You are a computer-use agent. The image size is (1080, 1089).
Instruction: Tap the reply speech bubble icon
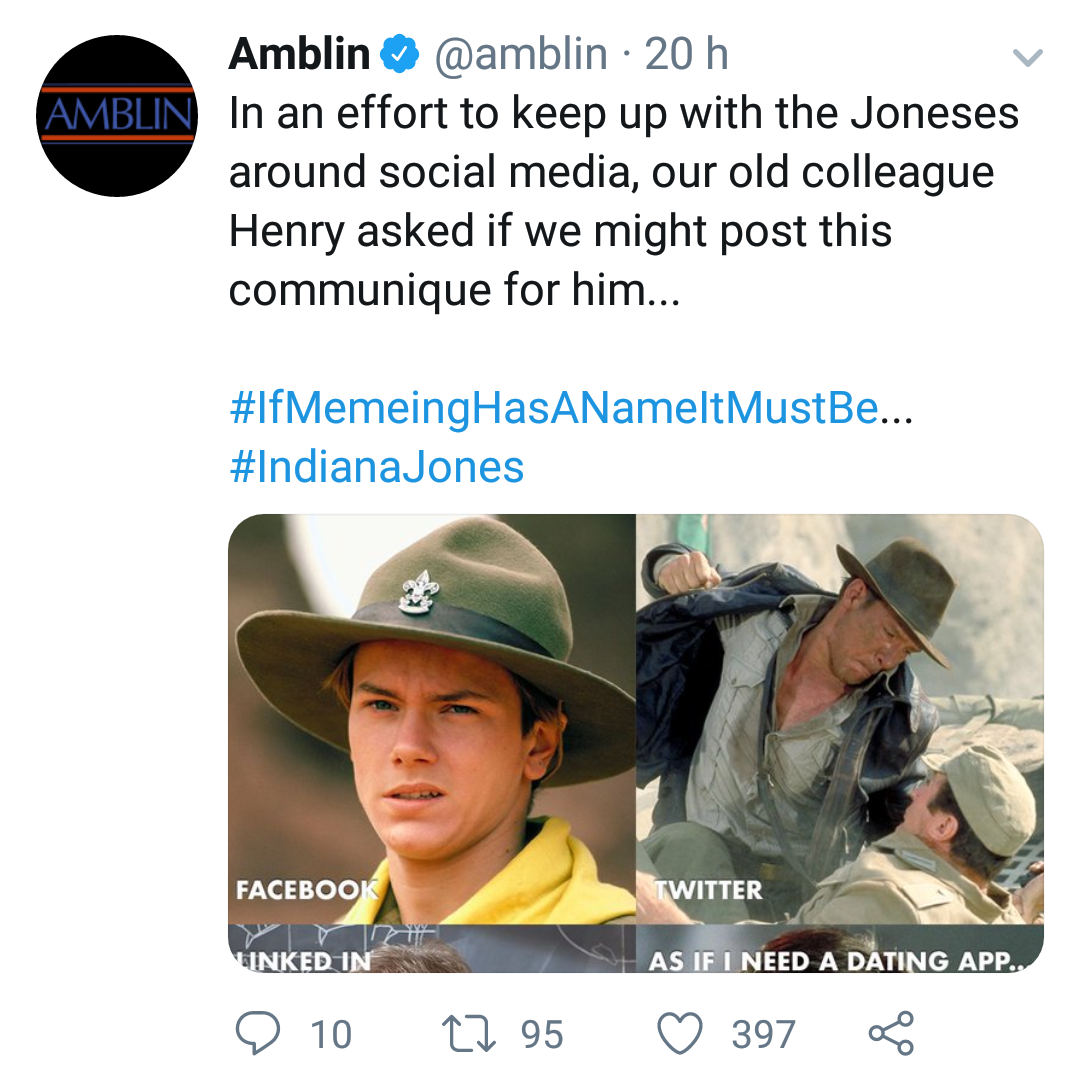tap(258, 1033)
